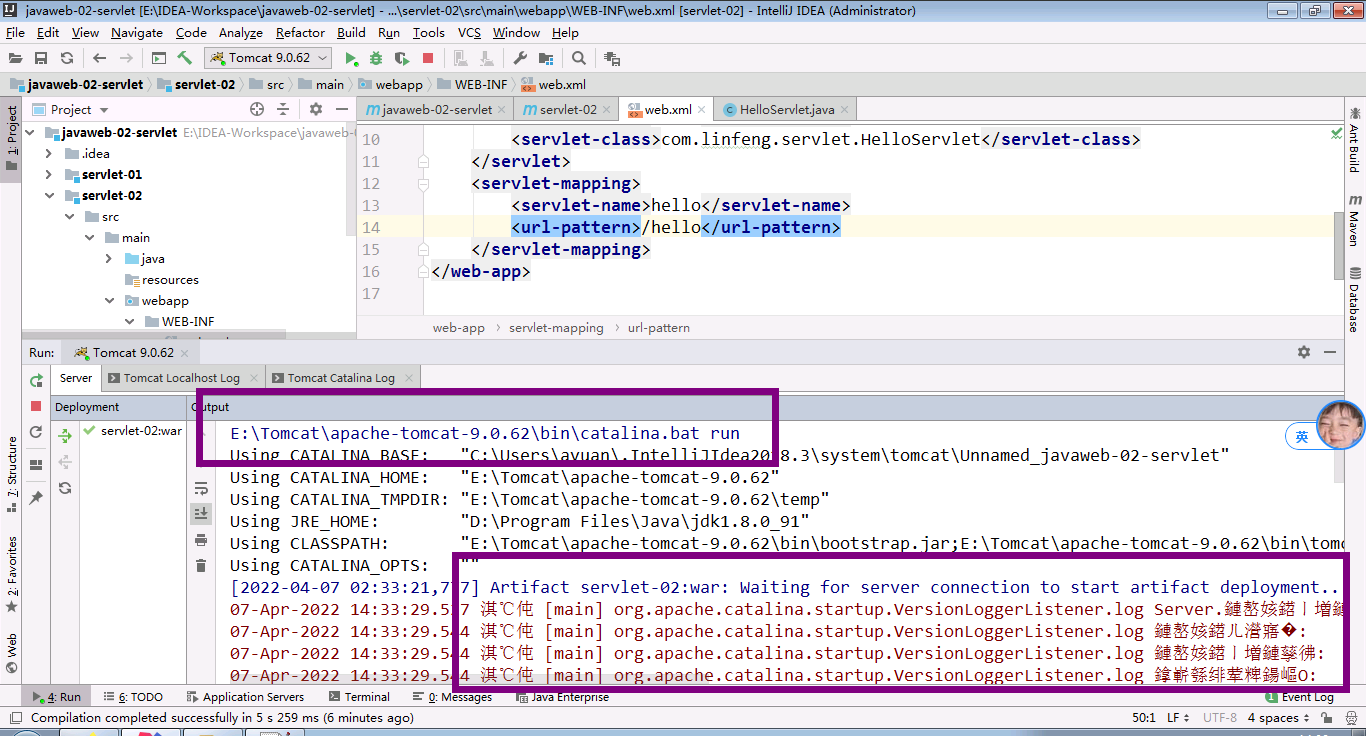Image resolution: width=1366 pixels, height=736 pixels.
Task: Close the servlet-02 editor tab
Action: (607, 109)
